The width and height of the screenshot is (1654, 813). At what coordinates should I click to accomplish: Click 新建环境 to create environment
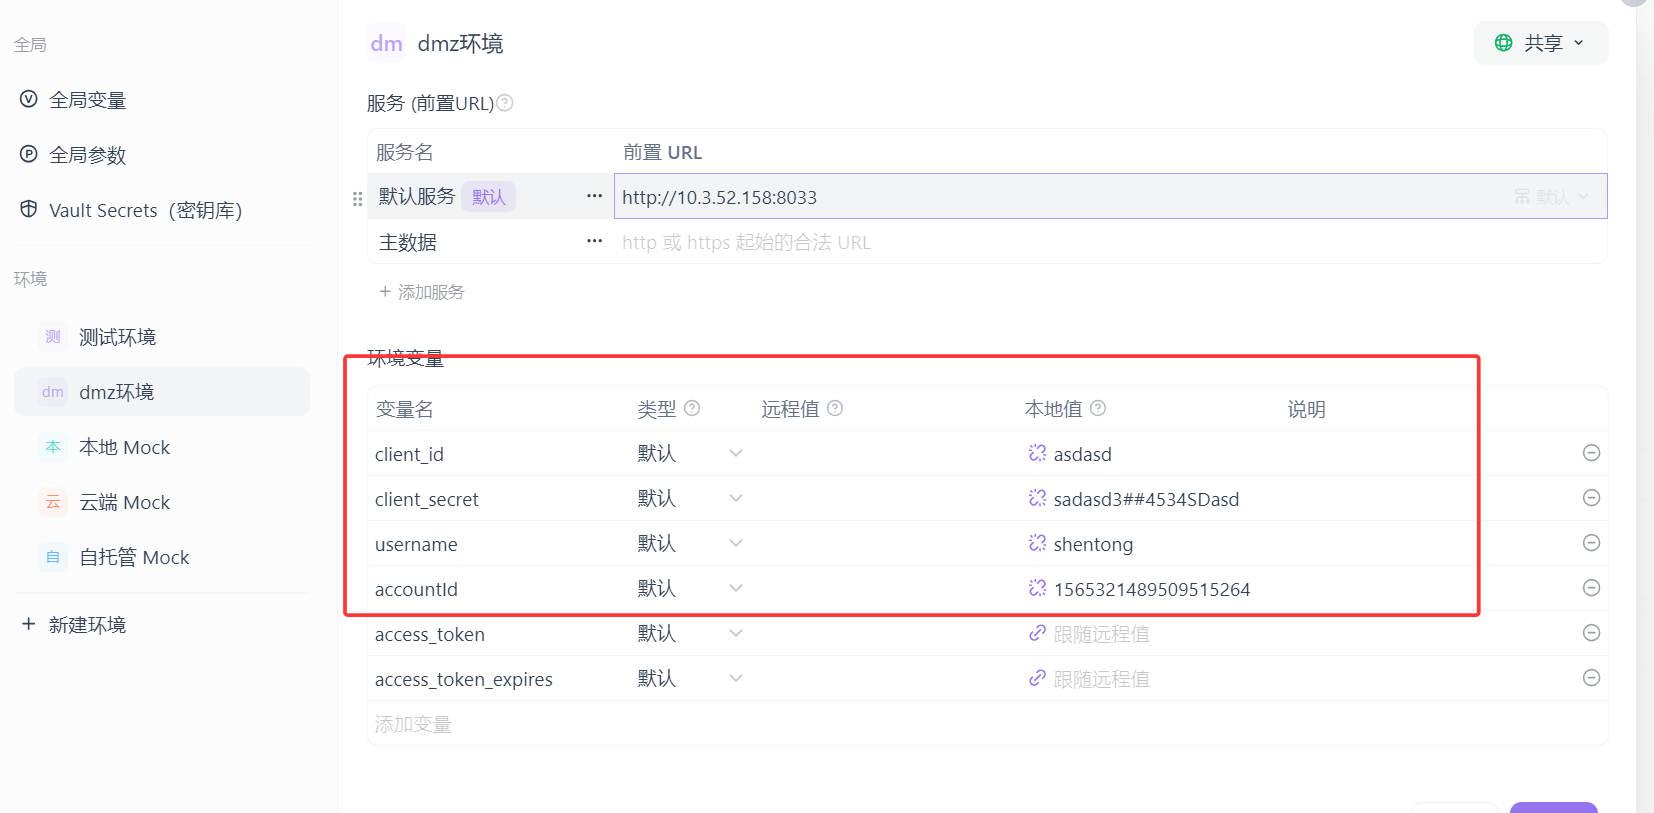87,625
